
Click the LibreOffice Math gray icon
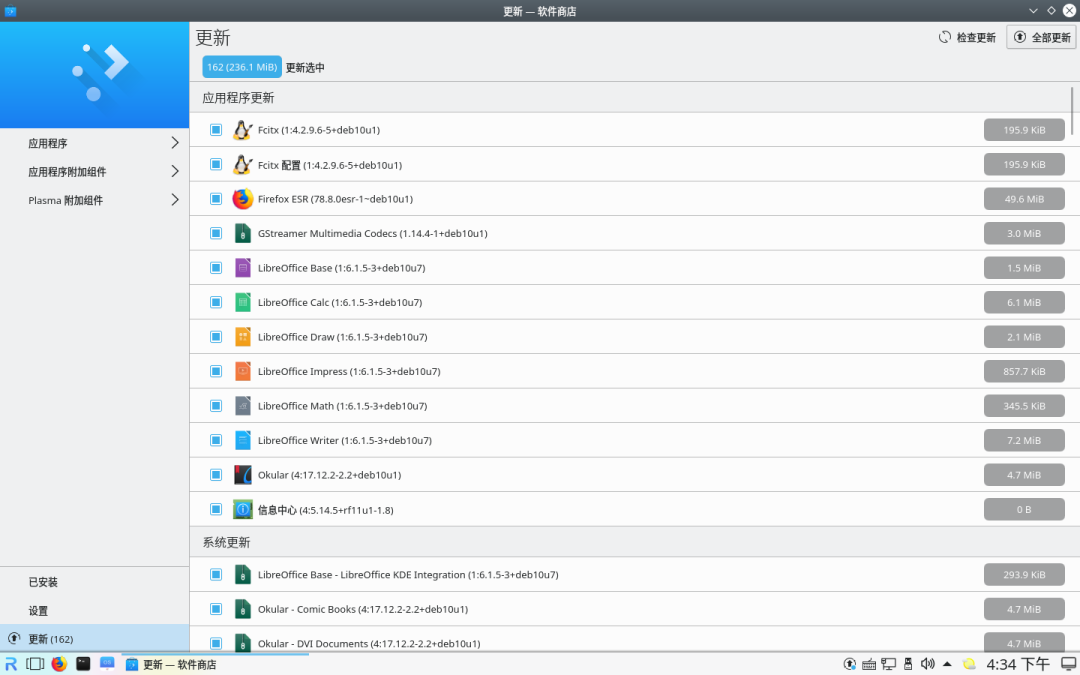242,406
